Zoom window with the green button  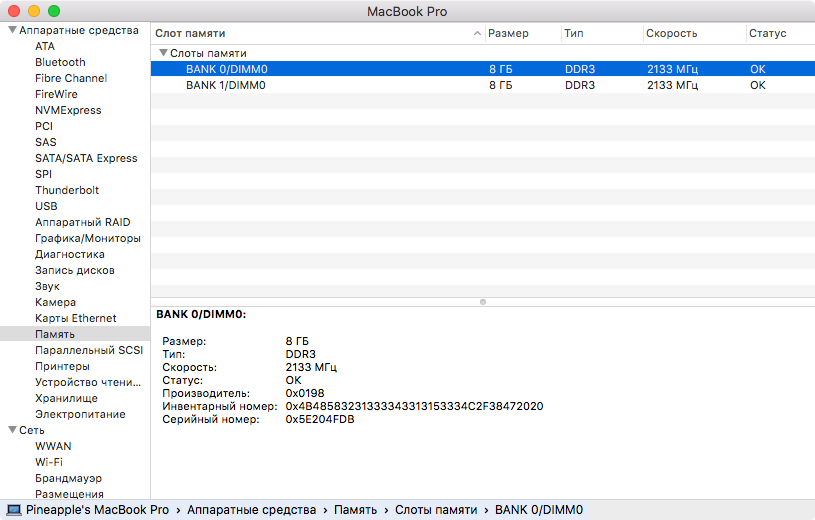[x=54, y=11]
